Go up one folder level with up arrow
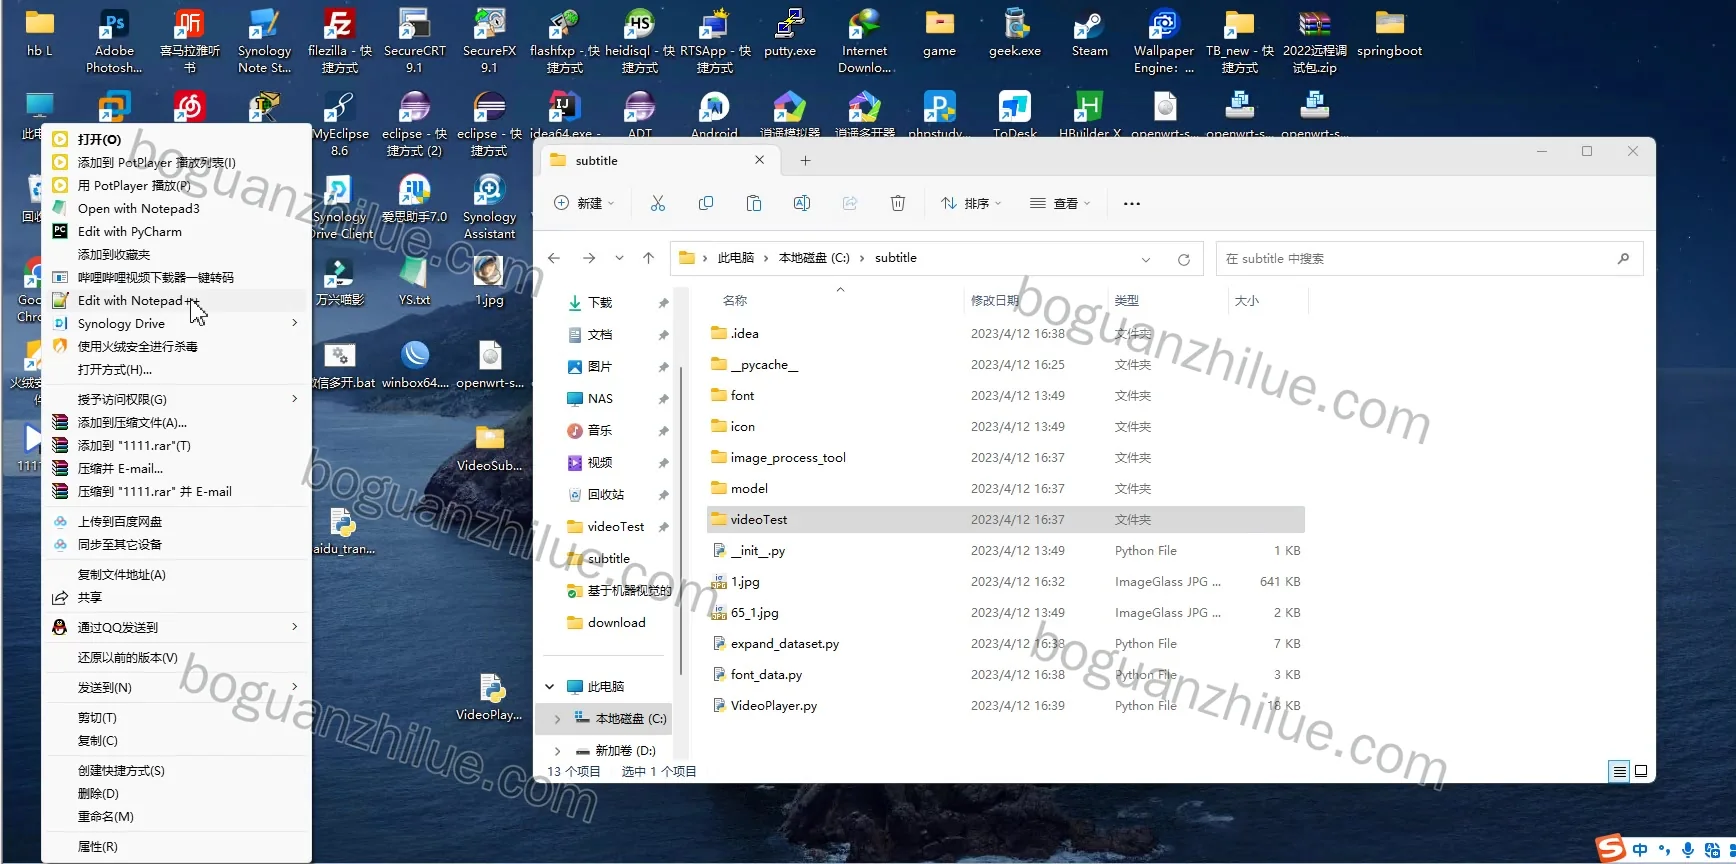This screenshot has height=864, width=1736. point(648,258)
